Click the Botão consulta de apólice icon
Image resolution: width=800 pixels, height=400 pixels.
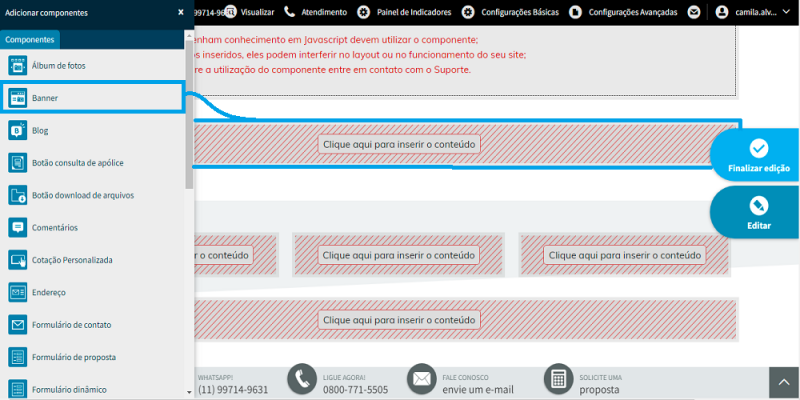18,163
